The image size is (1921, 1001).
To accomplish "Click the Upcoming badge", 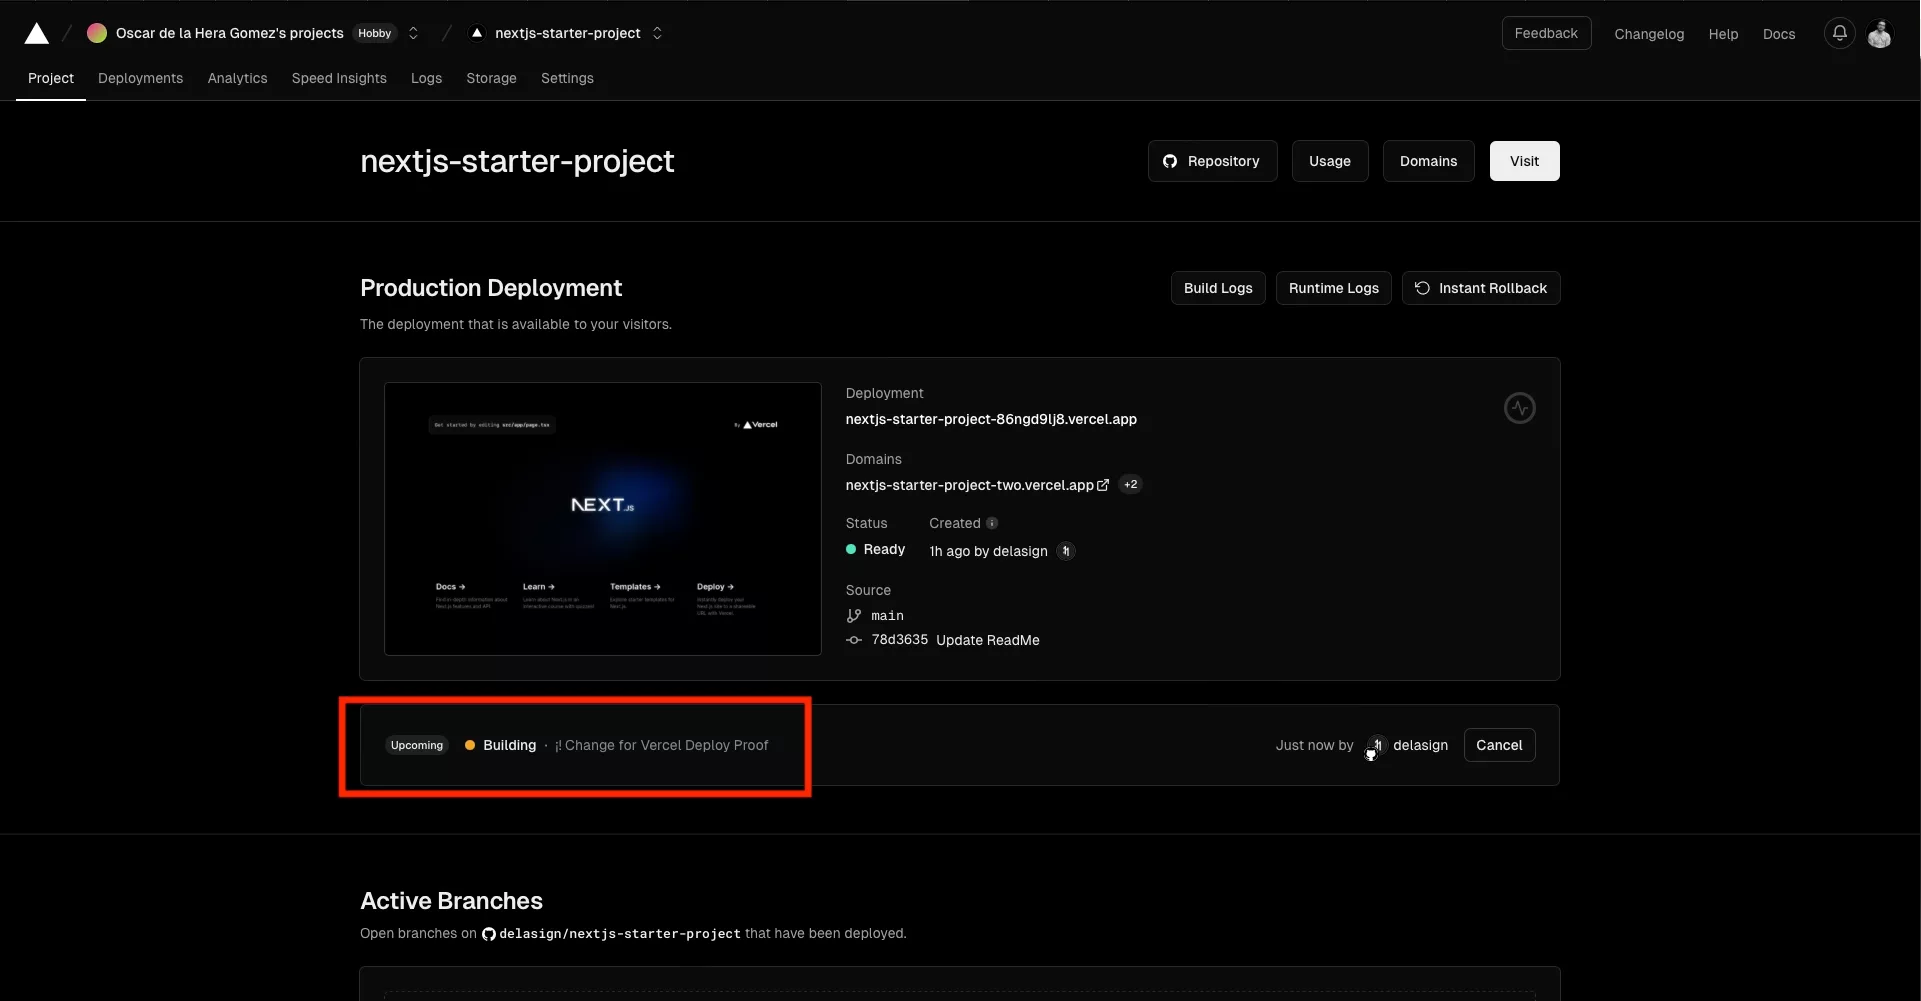I will coord(416,745).
